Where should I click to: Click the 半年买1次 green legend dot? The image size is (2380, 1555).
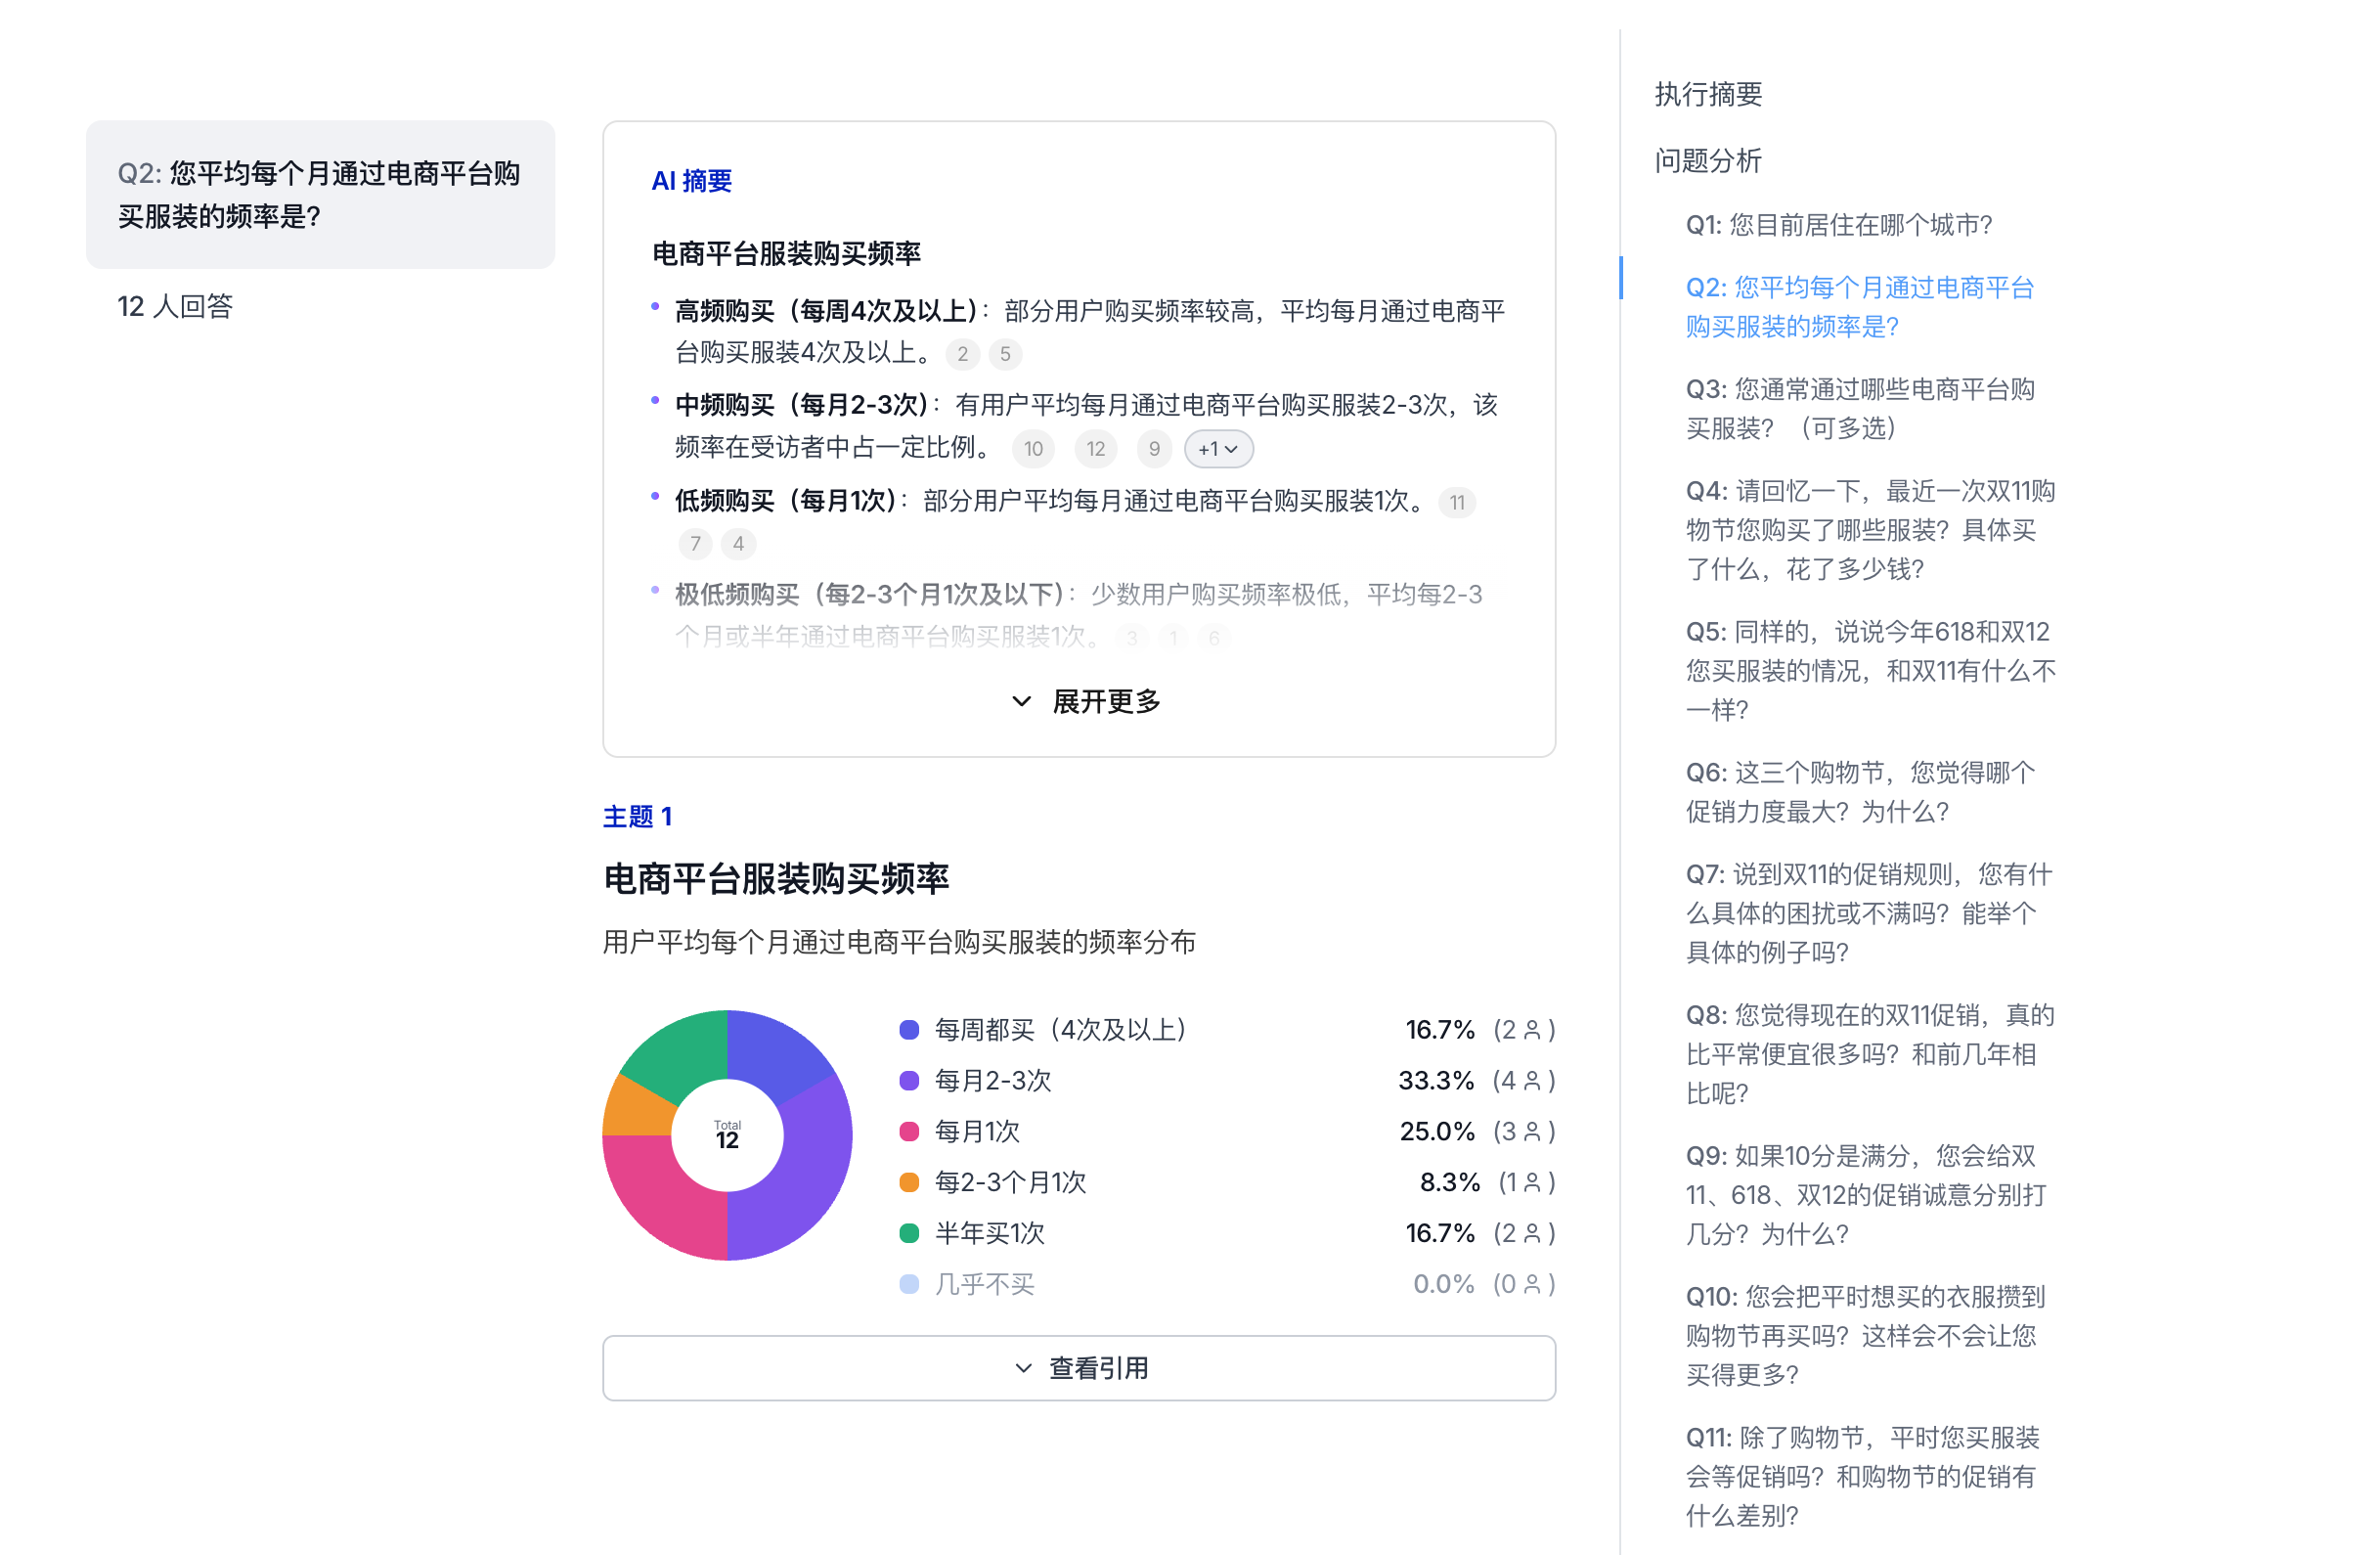click(909, 1234)
